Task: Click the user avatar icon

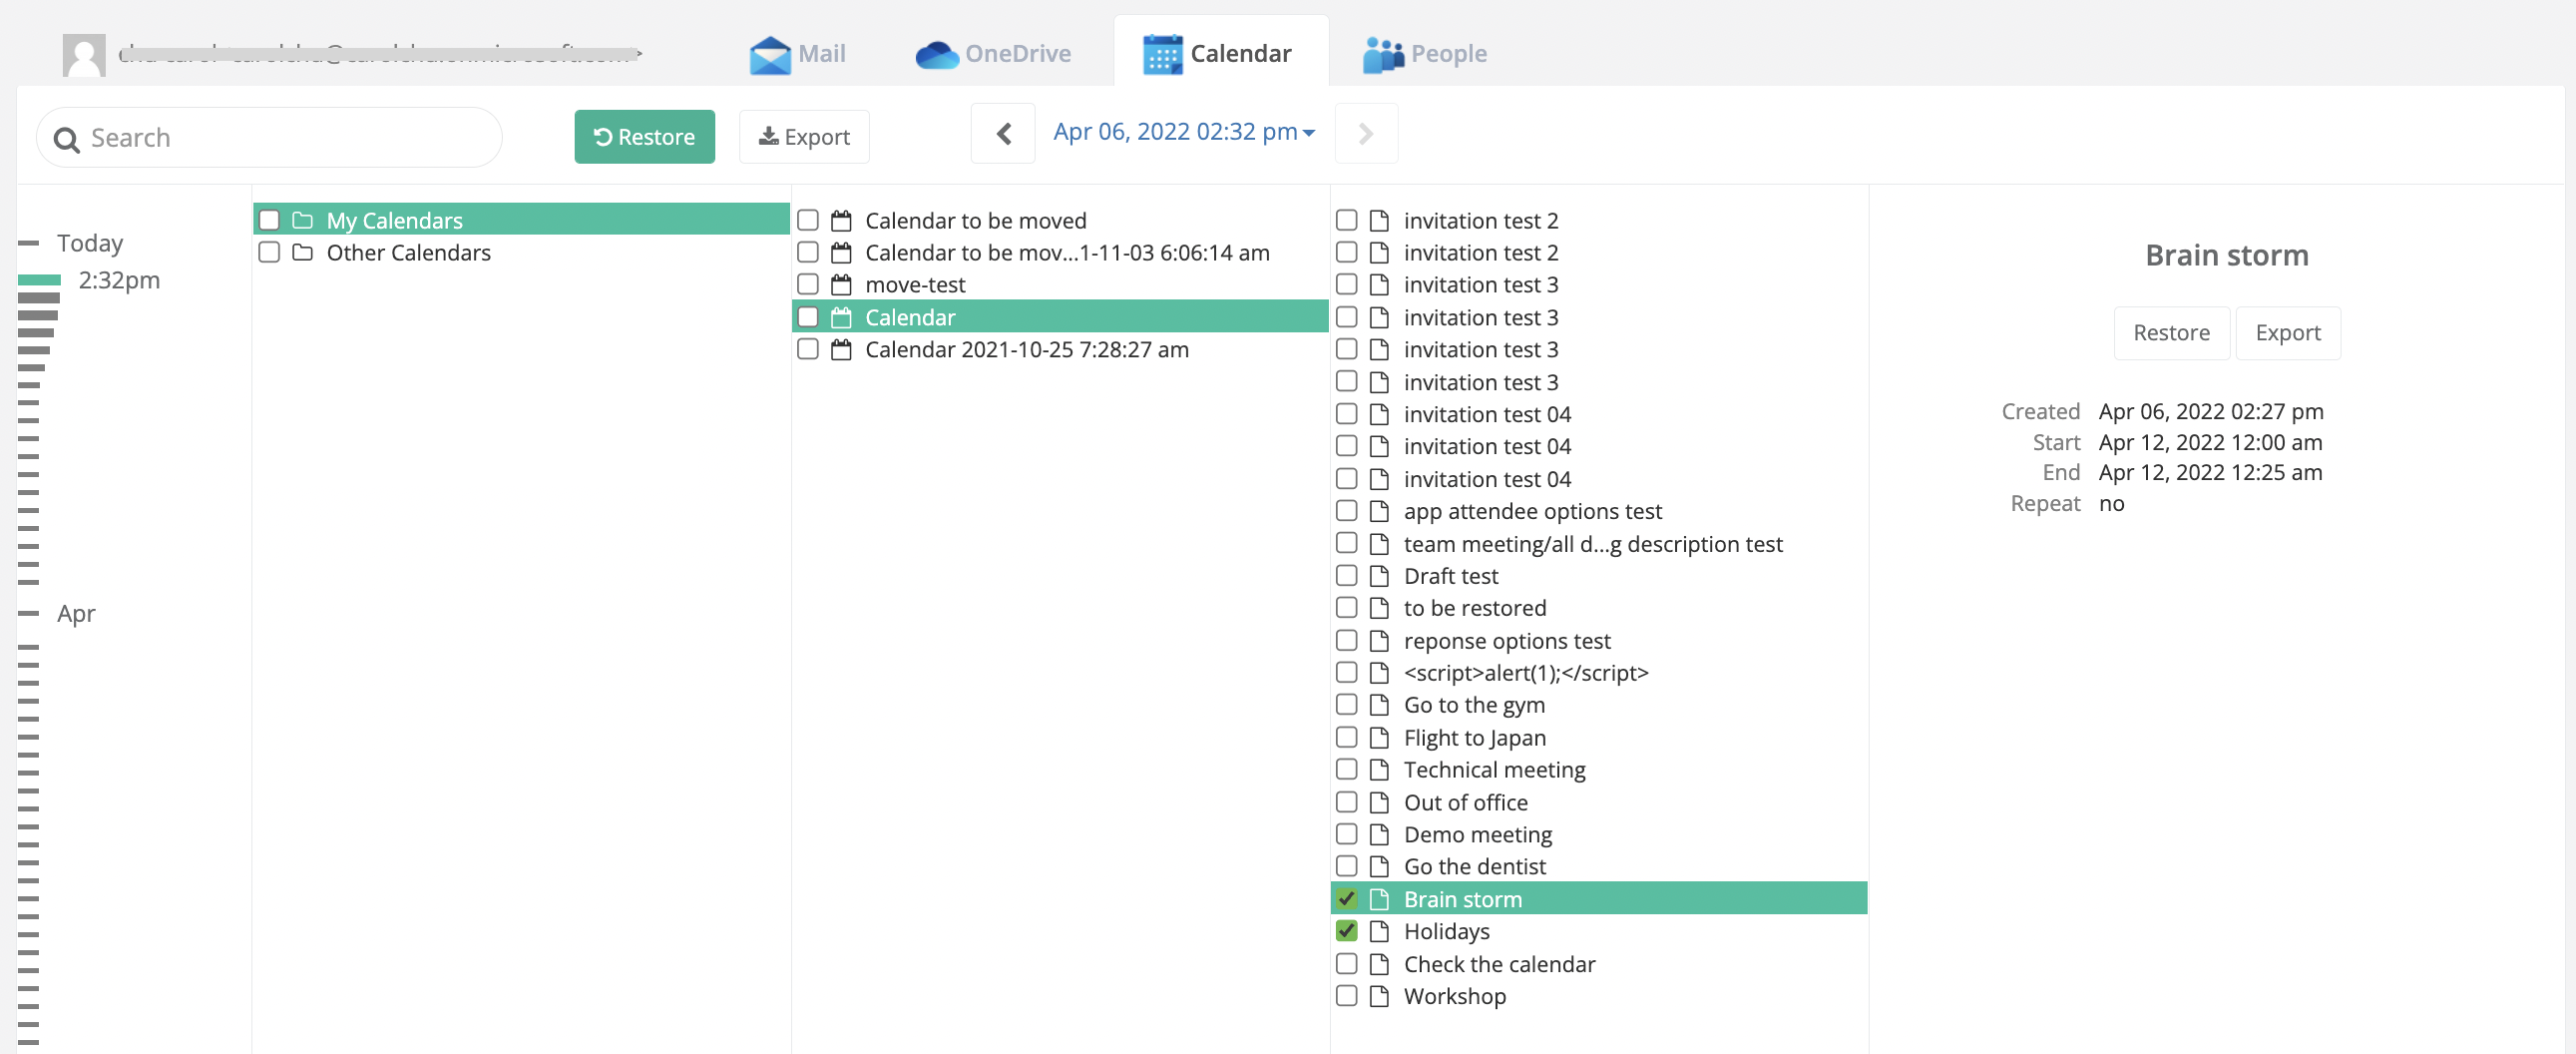Action: (x=84, y=54)
